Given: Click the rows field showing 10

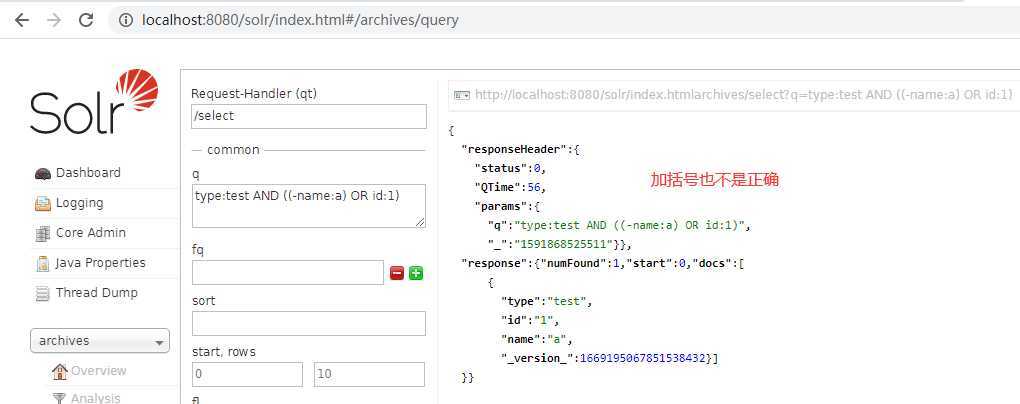Looking at the screenshot, I should click(368, 375).
